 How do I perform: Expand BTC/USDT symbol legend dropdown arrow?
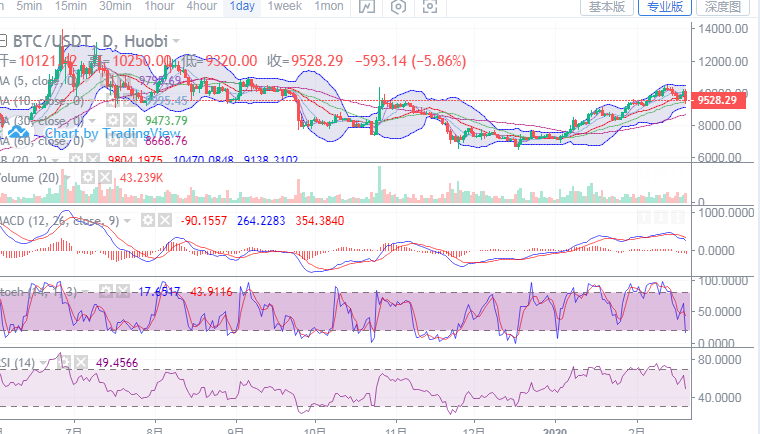176,42
